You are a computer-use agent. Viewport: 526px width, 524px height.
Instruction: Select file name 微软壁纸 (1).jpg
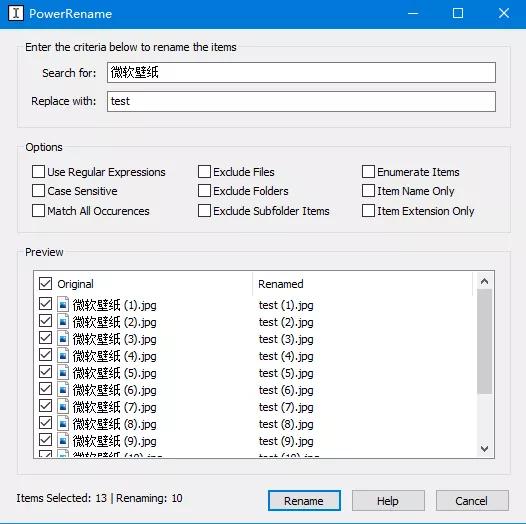115,305
